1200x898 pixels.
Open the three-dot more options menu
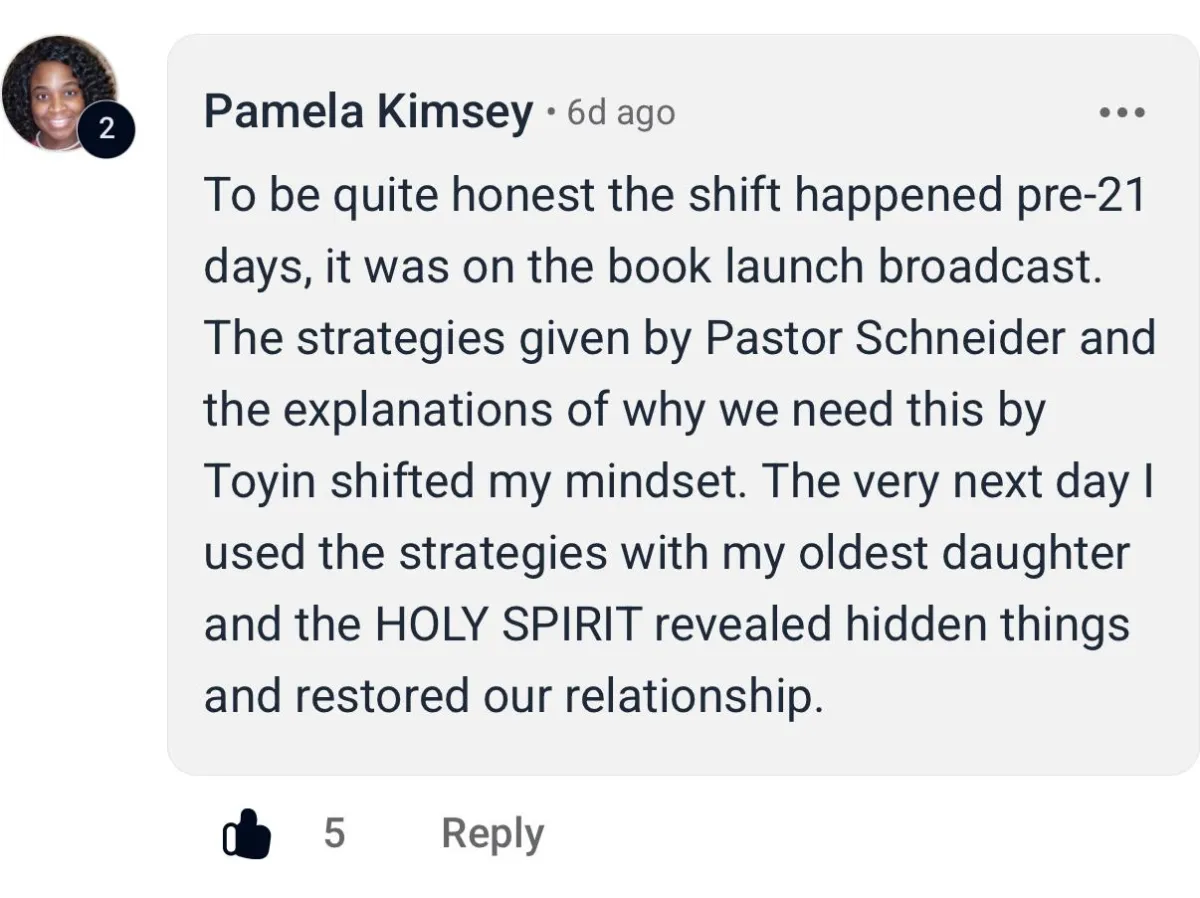[x=1122, y=112]
